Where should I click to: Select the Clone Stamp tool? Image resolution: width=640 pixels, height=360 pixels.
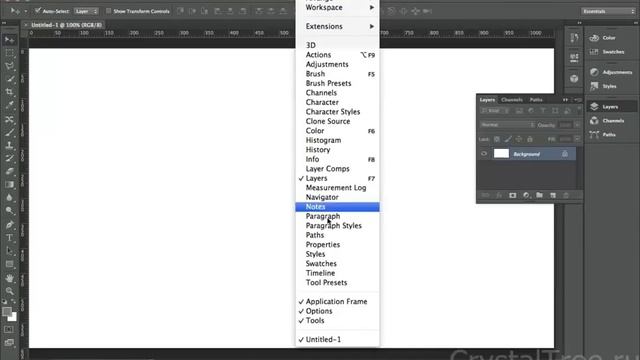pyautogui.click(x=9, y=145)
